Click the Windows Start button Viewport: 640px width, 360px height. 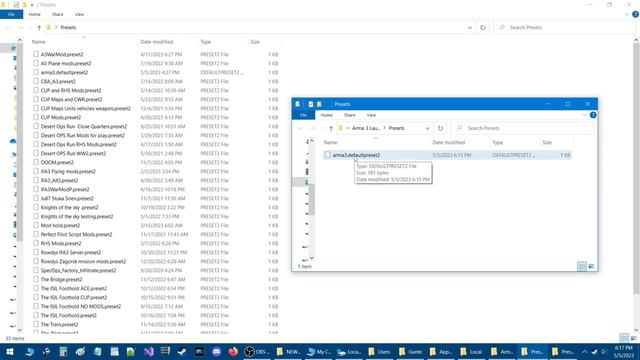pyautogui.click(x=9, y=351)
